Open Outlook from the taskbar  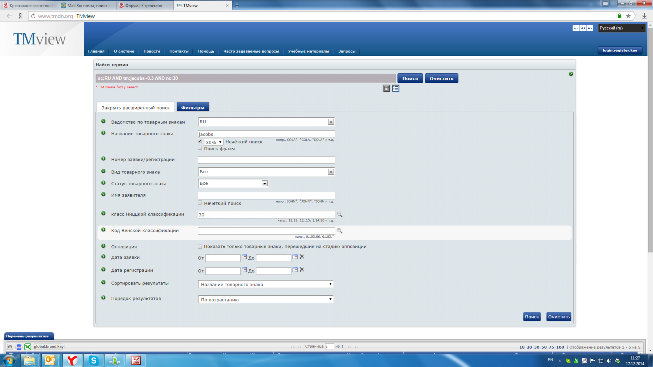pyautogui.click(x=50, y=360)
